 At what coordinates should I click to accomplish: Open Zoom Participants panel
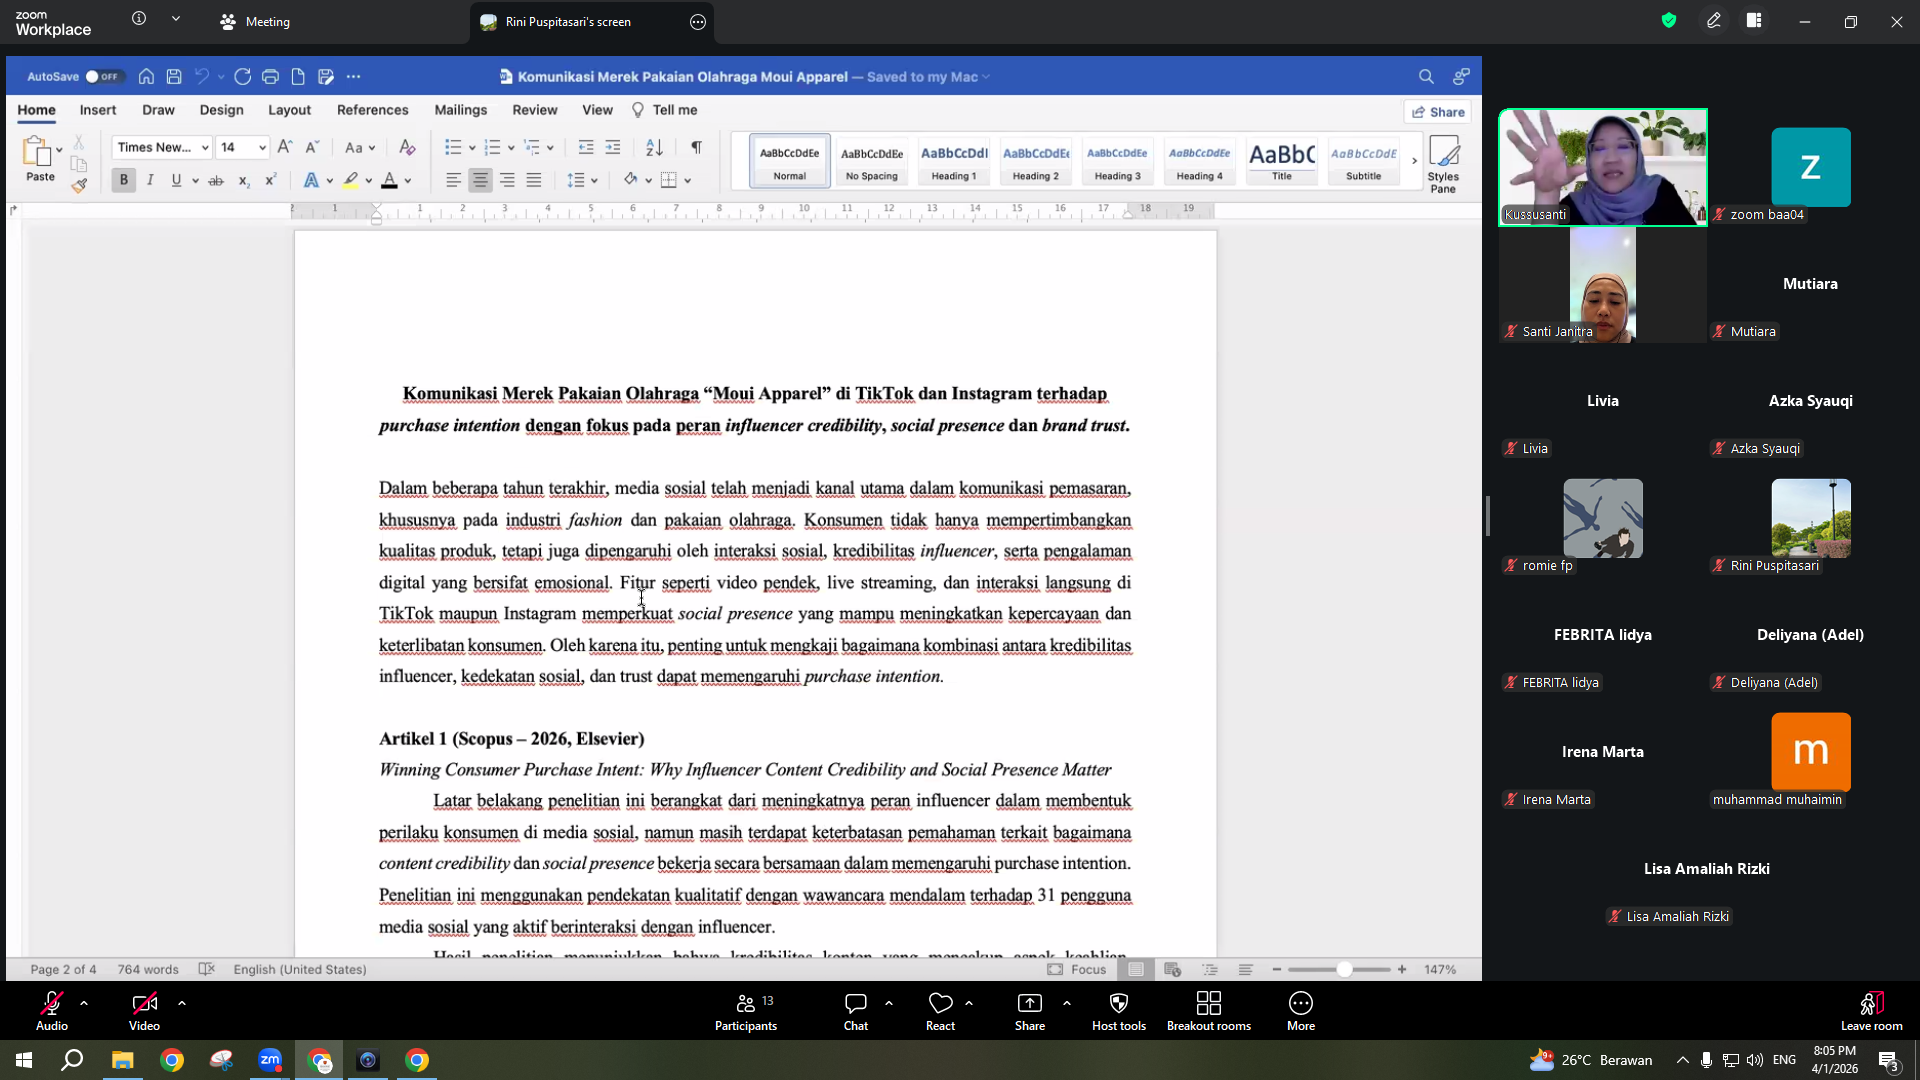pyautogui.click(x=746, y=1011)
